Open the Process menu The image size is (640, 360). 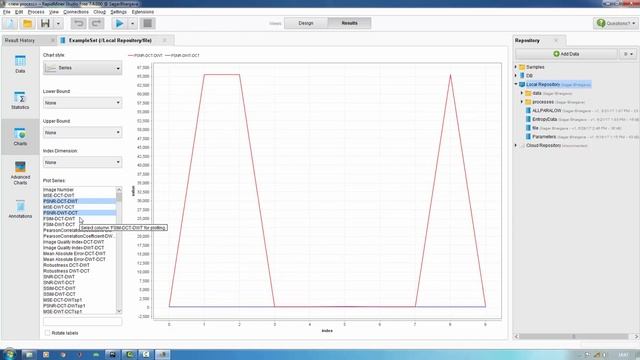[36, 12]
